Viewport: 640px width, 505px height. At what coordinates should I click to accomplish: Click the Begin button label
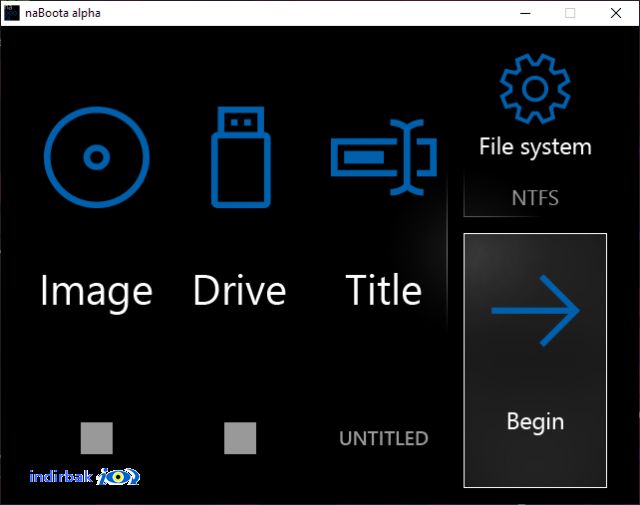click(535, 421)
